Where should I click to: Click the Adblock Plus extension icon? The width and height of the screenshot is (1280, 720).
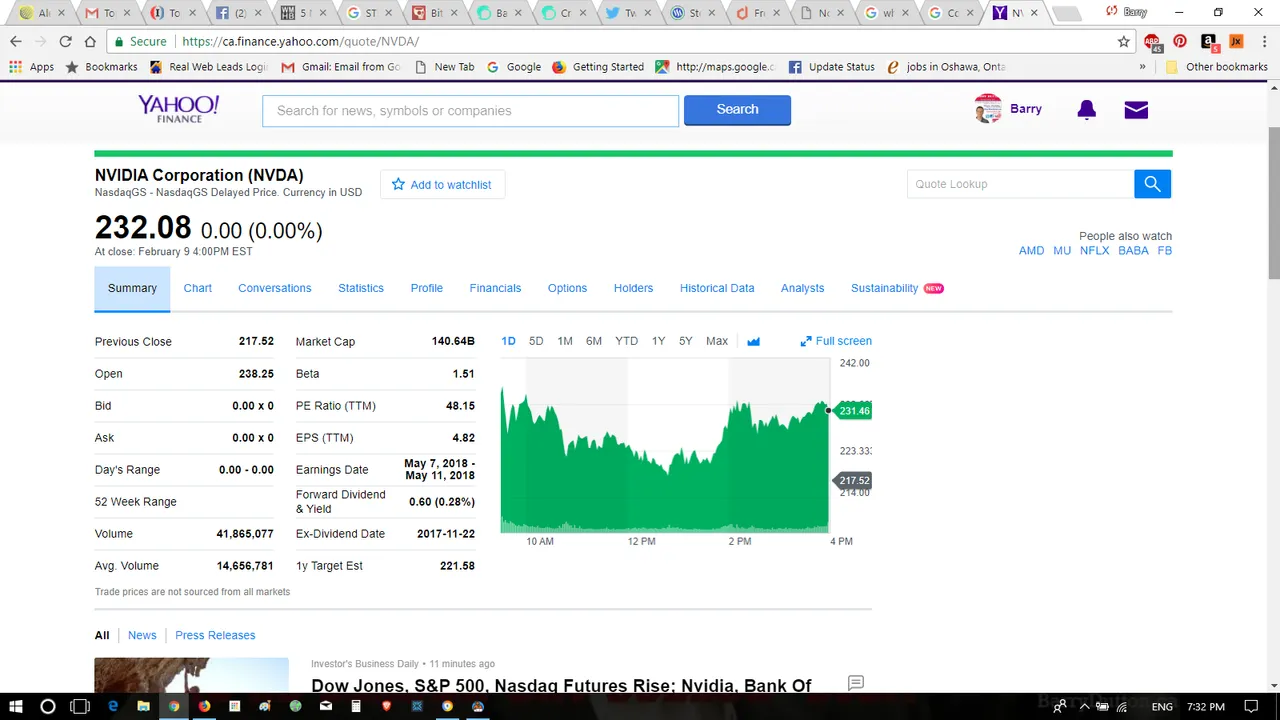1154,42
